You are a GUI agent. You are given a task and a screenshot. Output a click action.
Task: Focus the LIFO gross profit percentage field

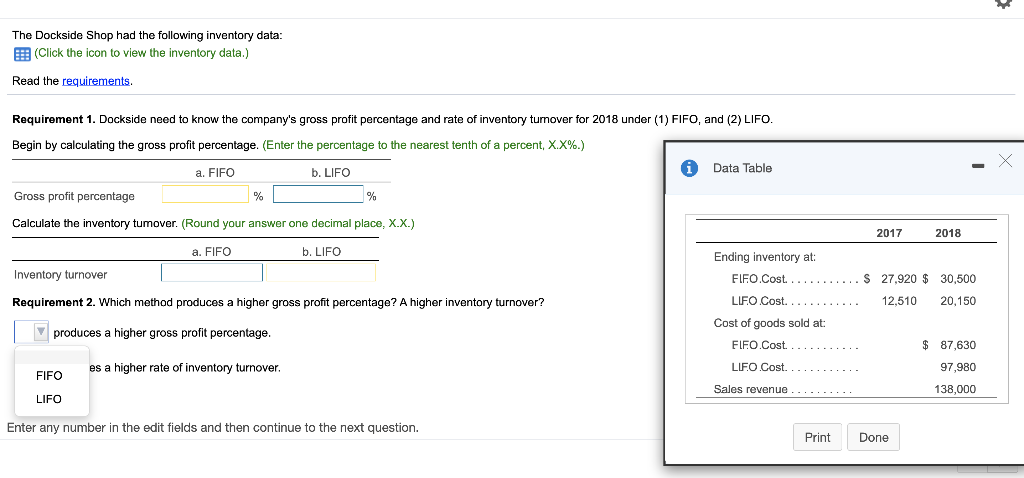point(319,195)
